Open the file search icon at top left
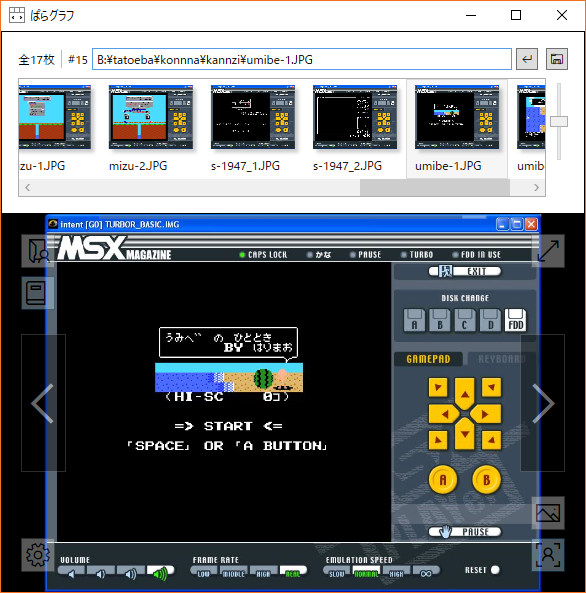Viewport: 586px width, 593px height. coord(37,251)
